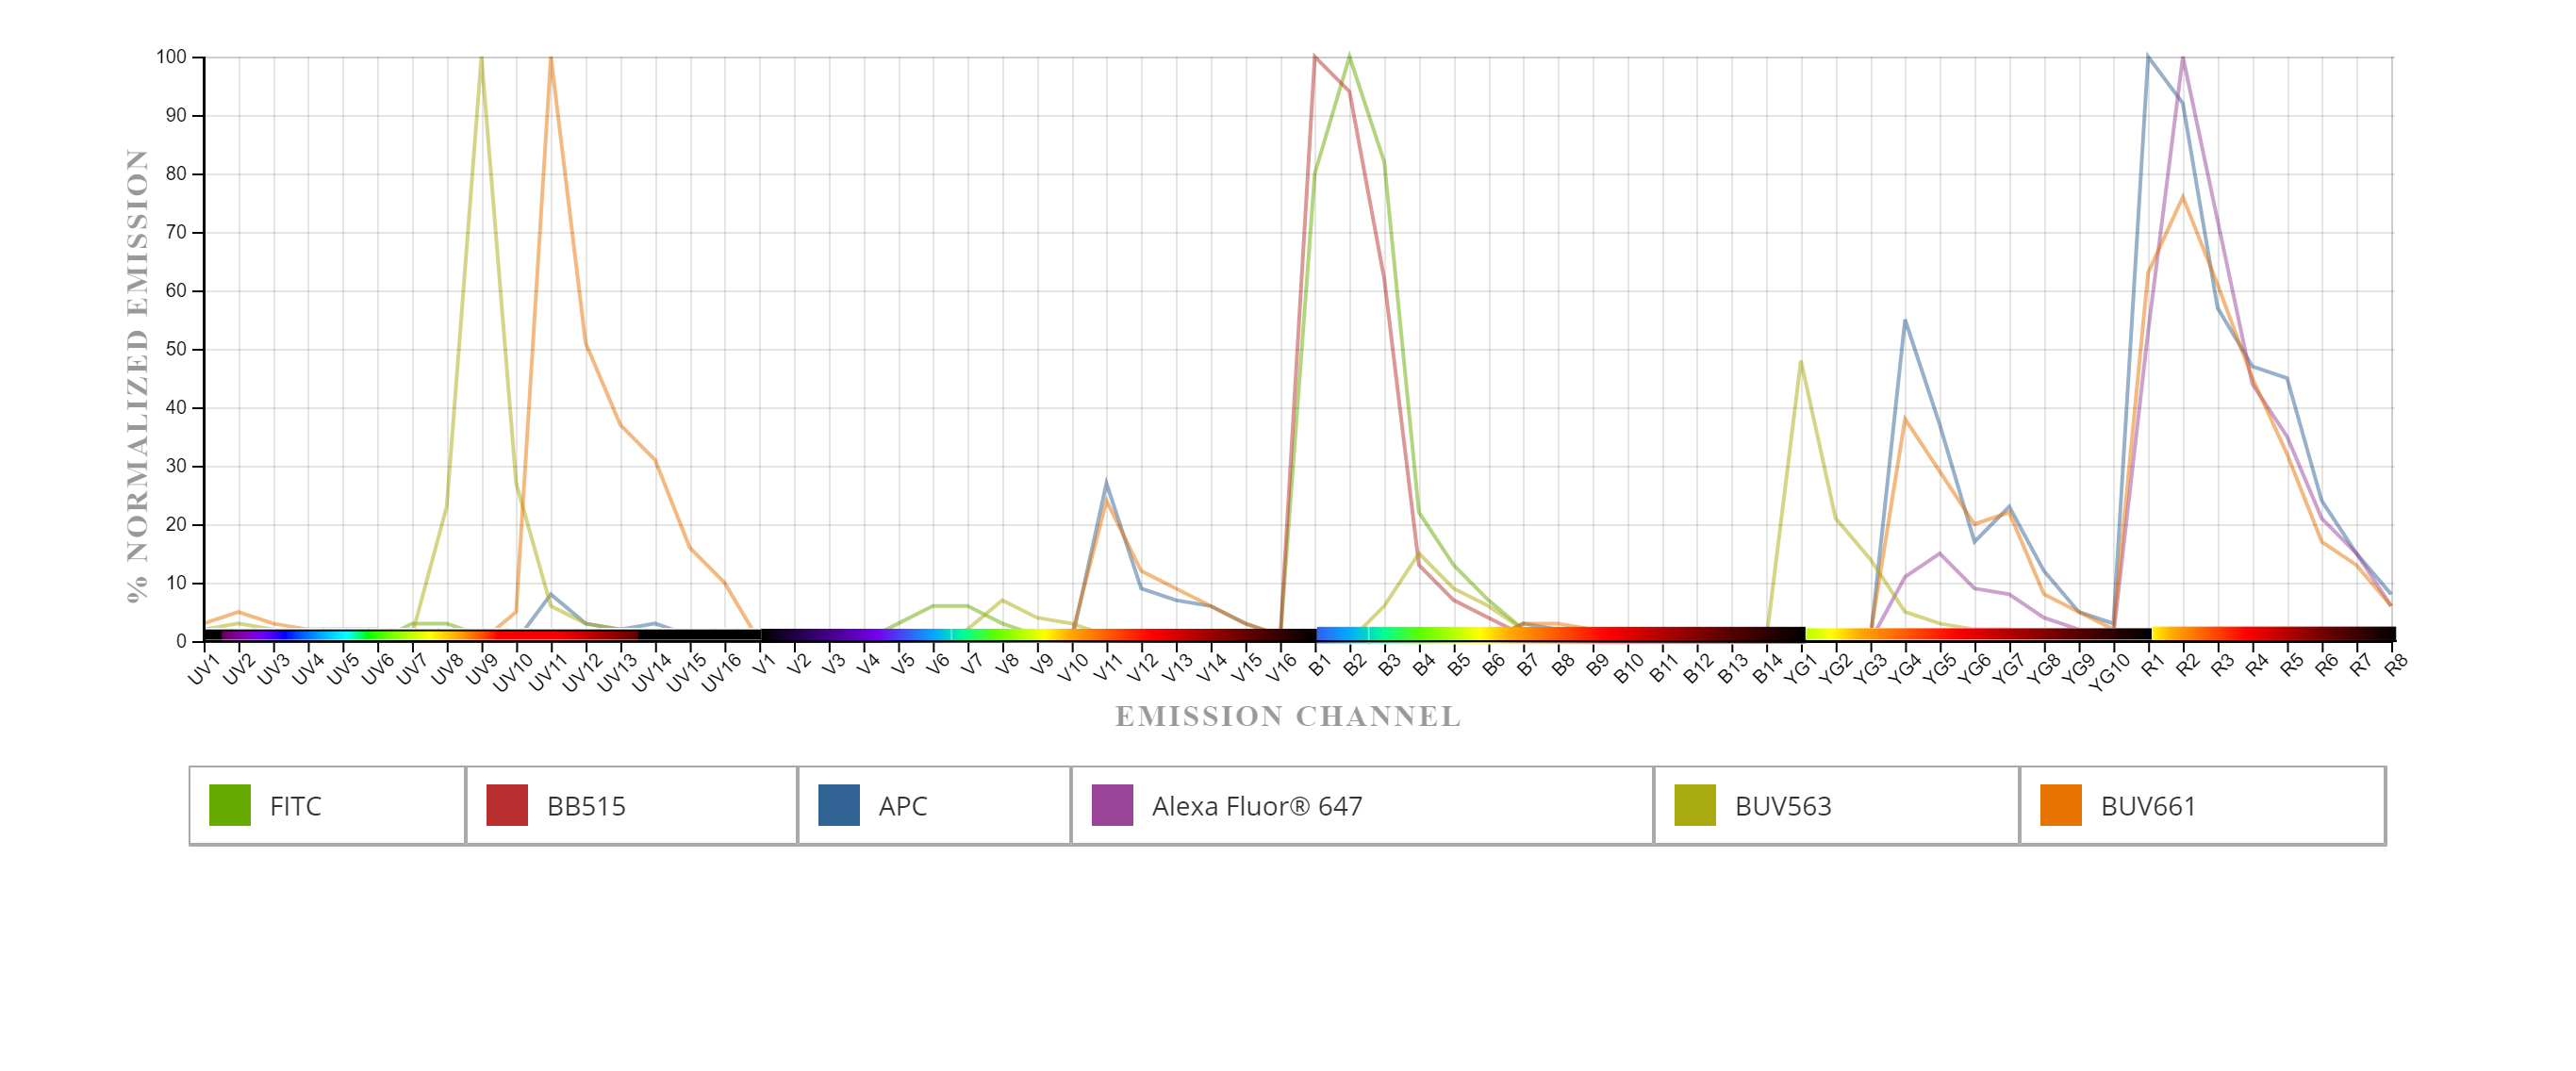The width and height of the screenshot is (2576, 1071).
Task: Click the orange BUV661 color swatch
Action: pos(2060,805)
